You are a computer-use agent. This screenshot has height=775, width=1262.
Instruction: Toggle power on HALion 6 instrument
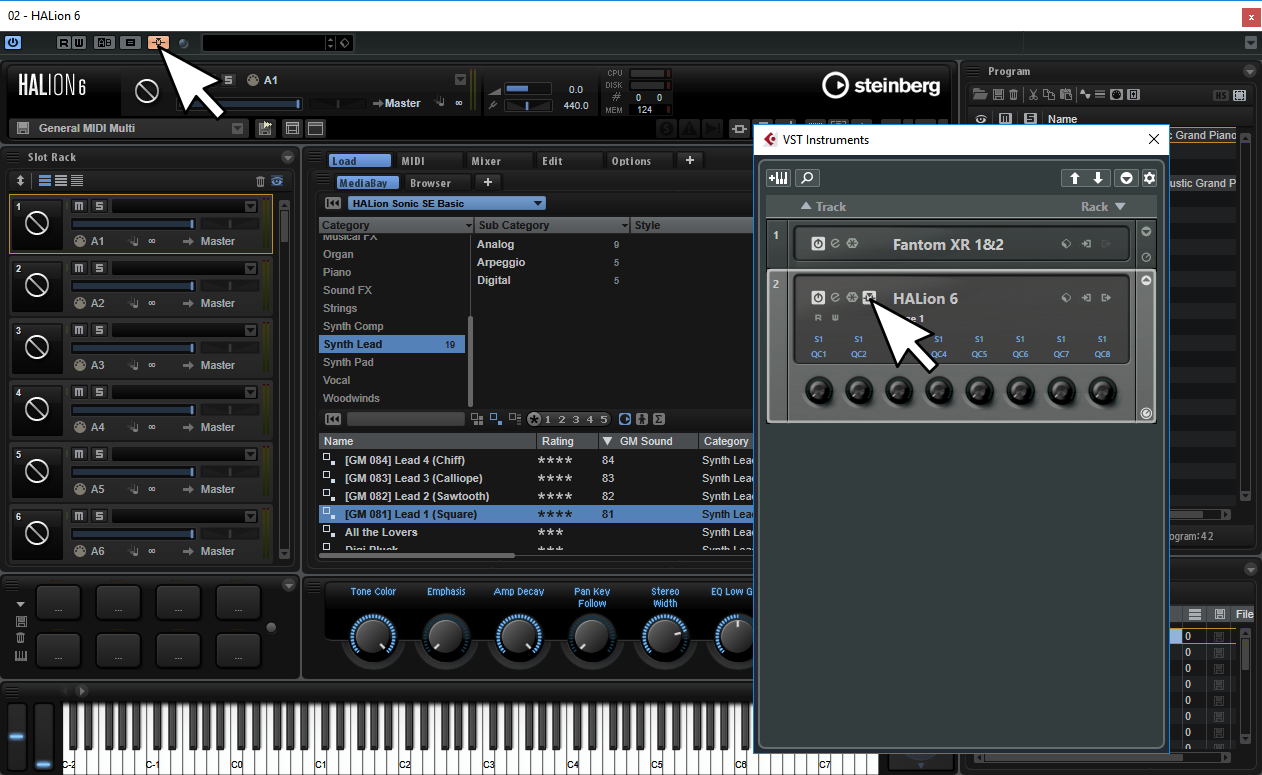tap(818, 297)
